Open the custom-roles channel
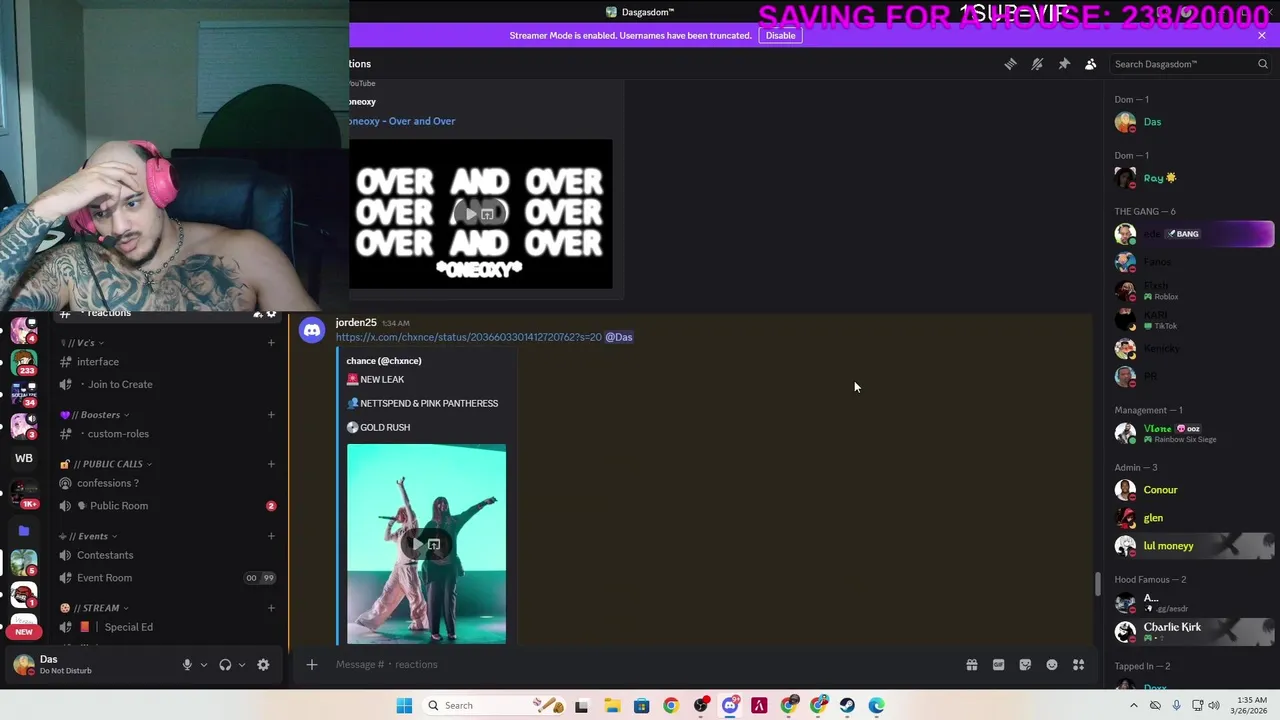The image size is (1280, 720). pos(167,434)
